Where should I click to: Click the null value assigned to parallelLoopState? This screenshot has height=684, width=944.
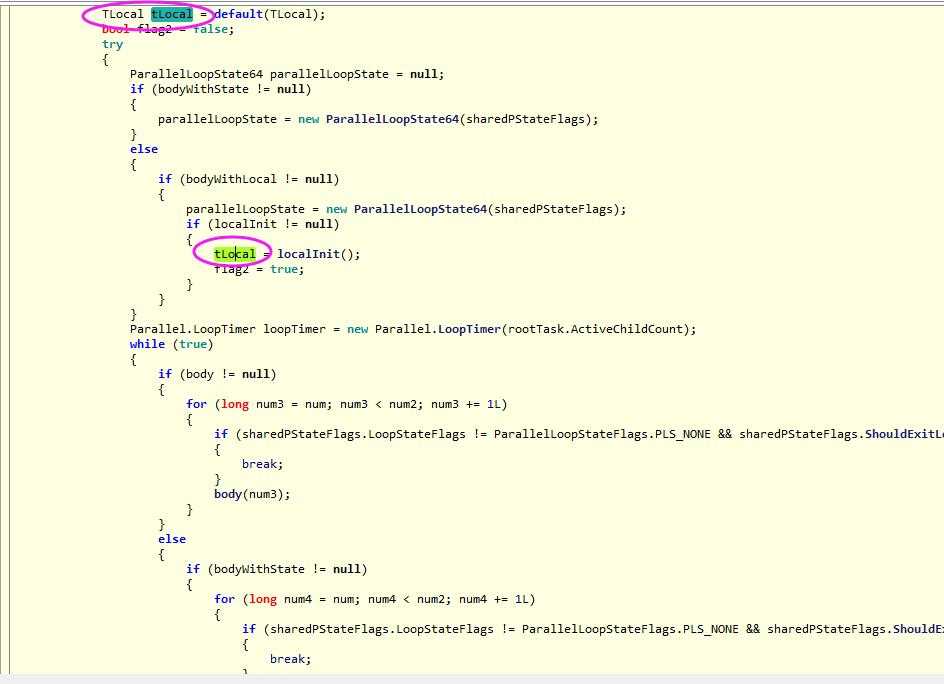pyautogui.click(x=425, y=74)
